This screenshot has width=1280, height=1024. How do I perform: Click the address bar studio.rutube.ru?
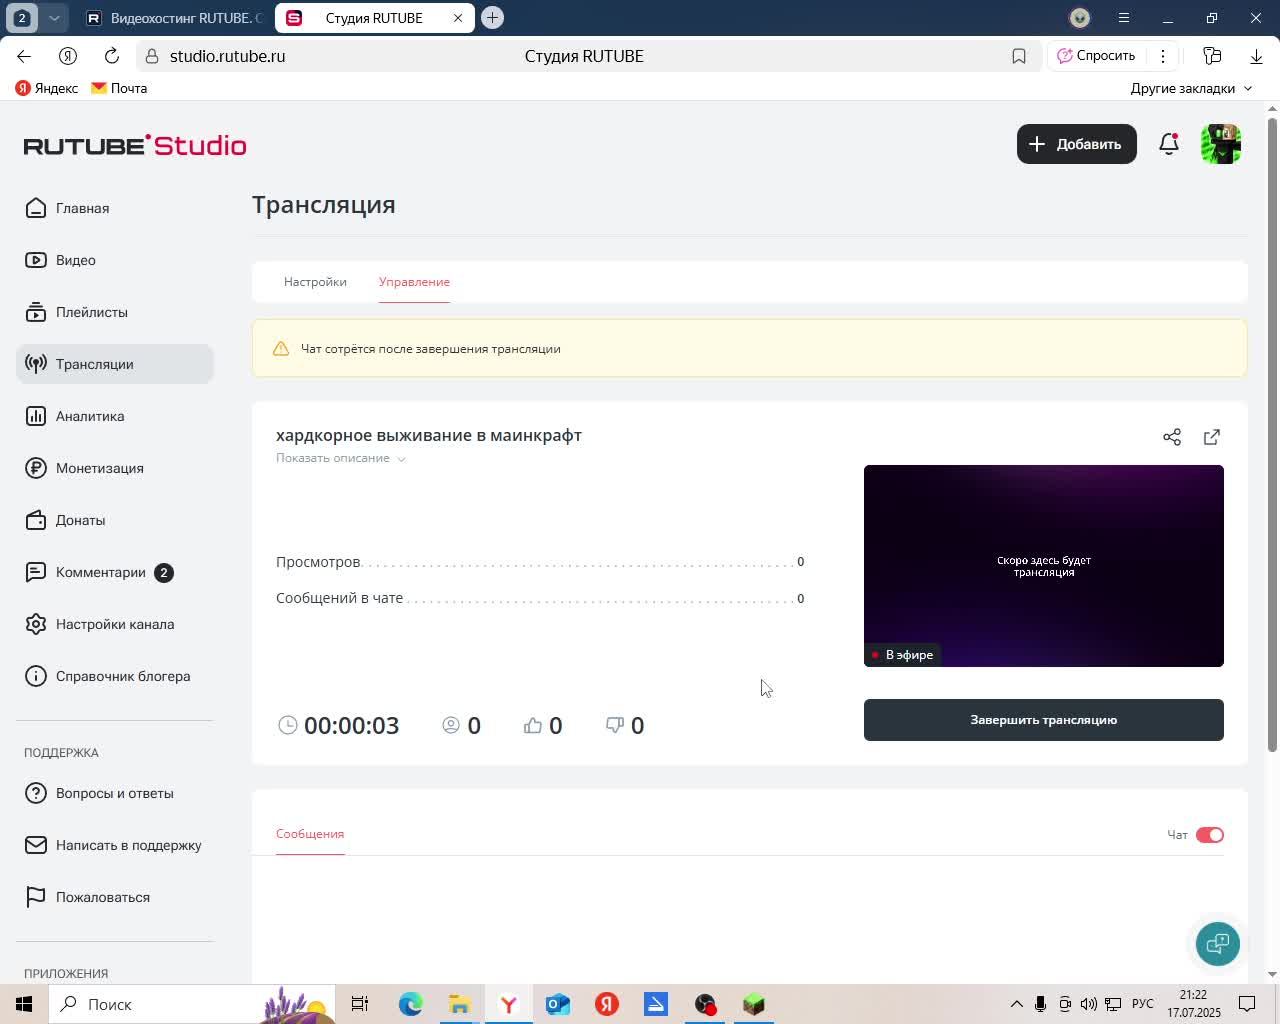(x=227, y=56)
